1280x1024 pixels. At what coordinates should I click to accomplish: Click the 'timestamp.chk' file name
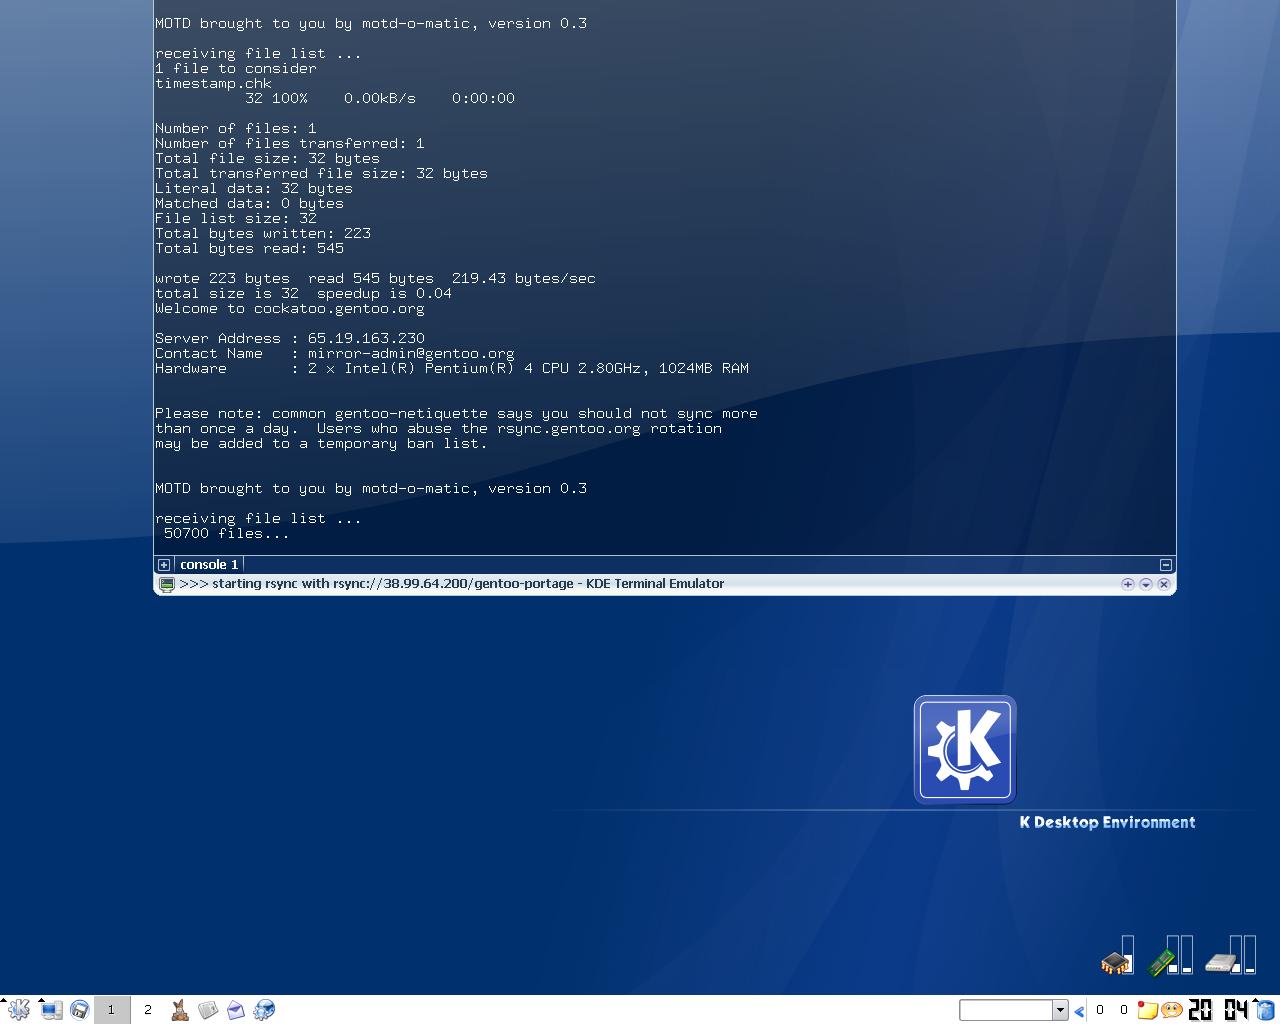(x=213, y=84)
